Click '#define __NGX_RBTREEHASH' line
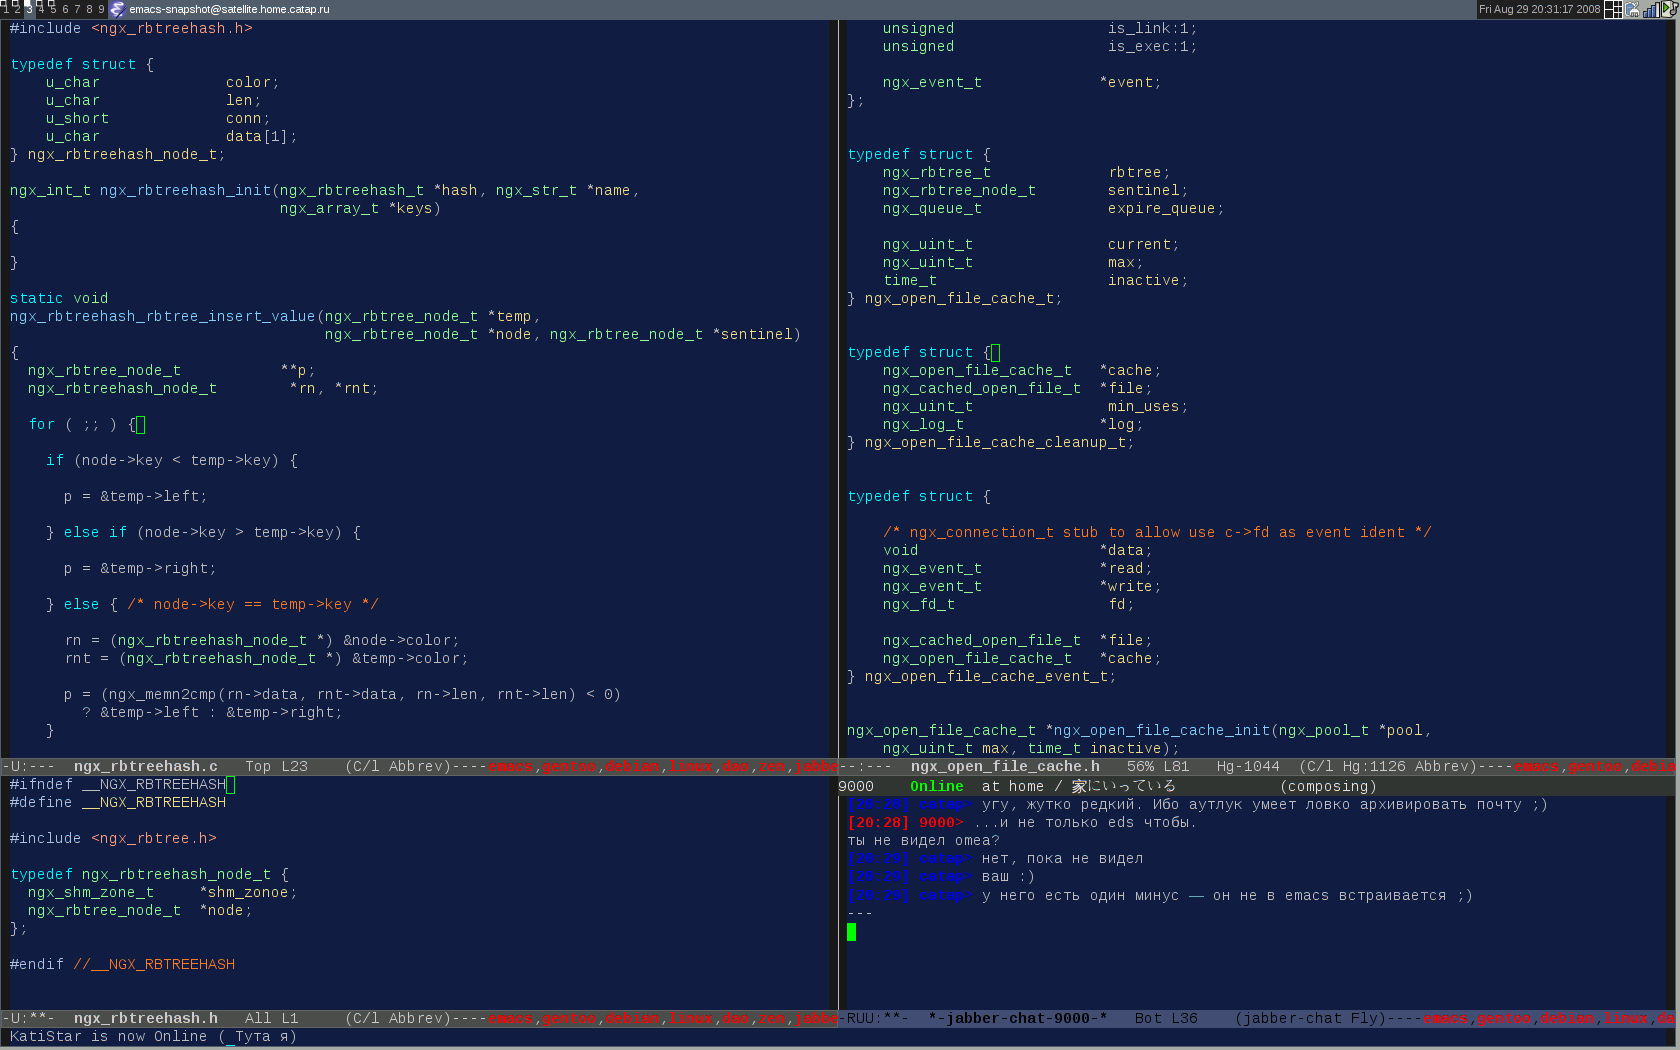1680x1050 pixels. 118,803
